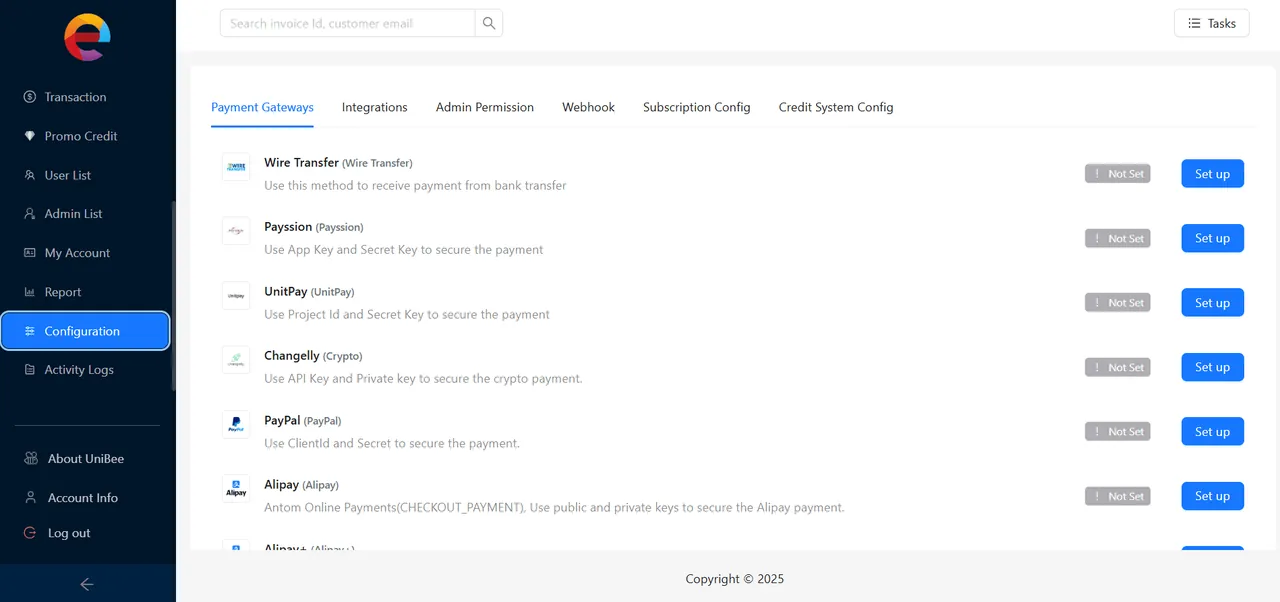The width and height of the screenshot is (1280, 602).
Task: Switch to the Webhook tab
Action: 588,107
